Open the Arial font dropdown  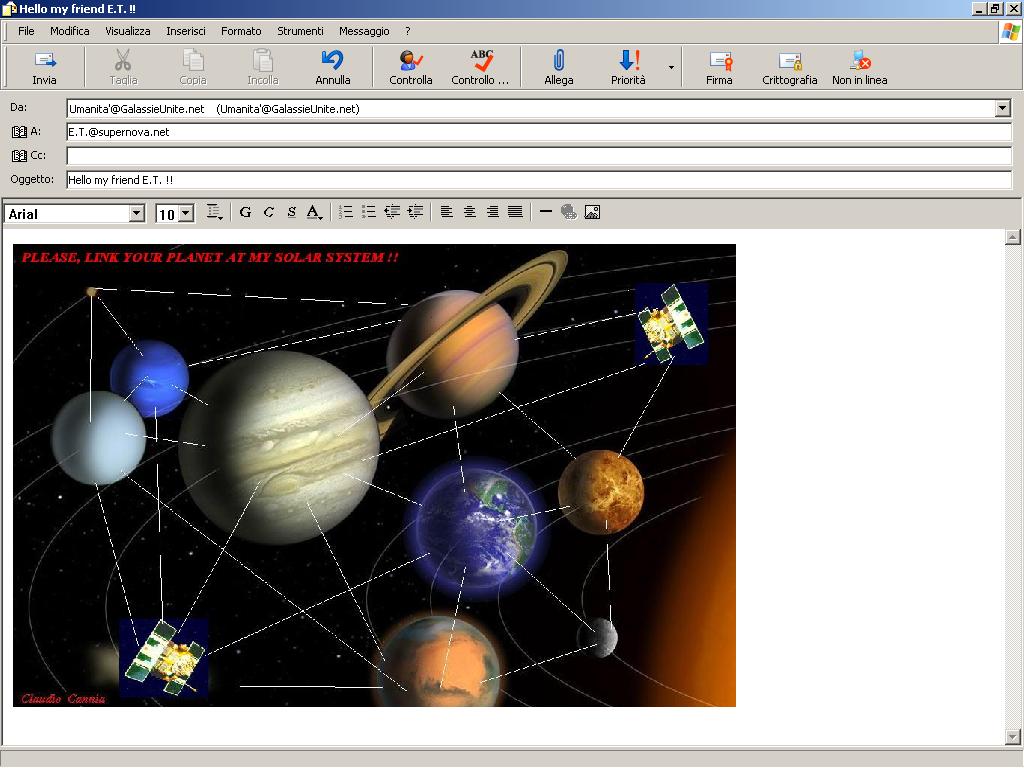click(136, 214)
